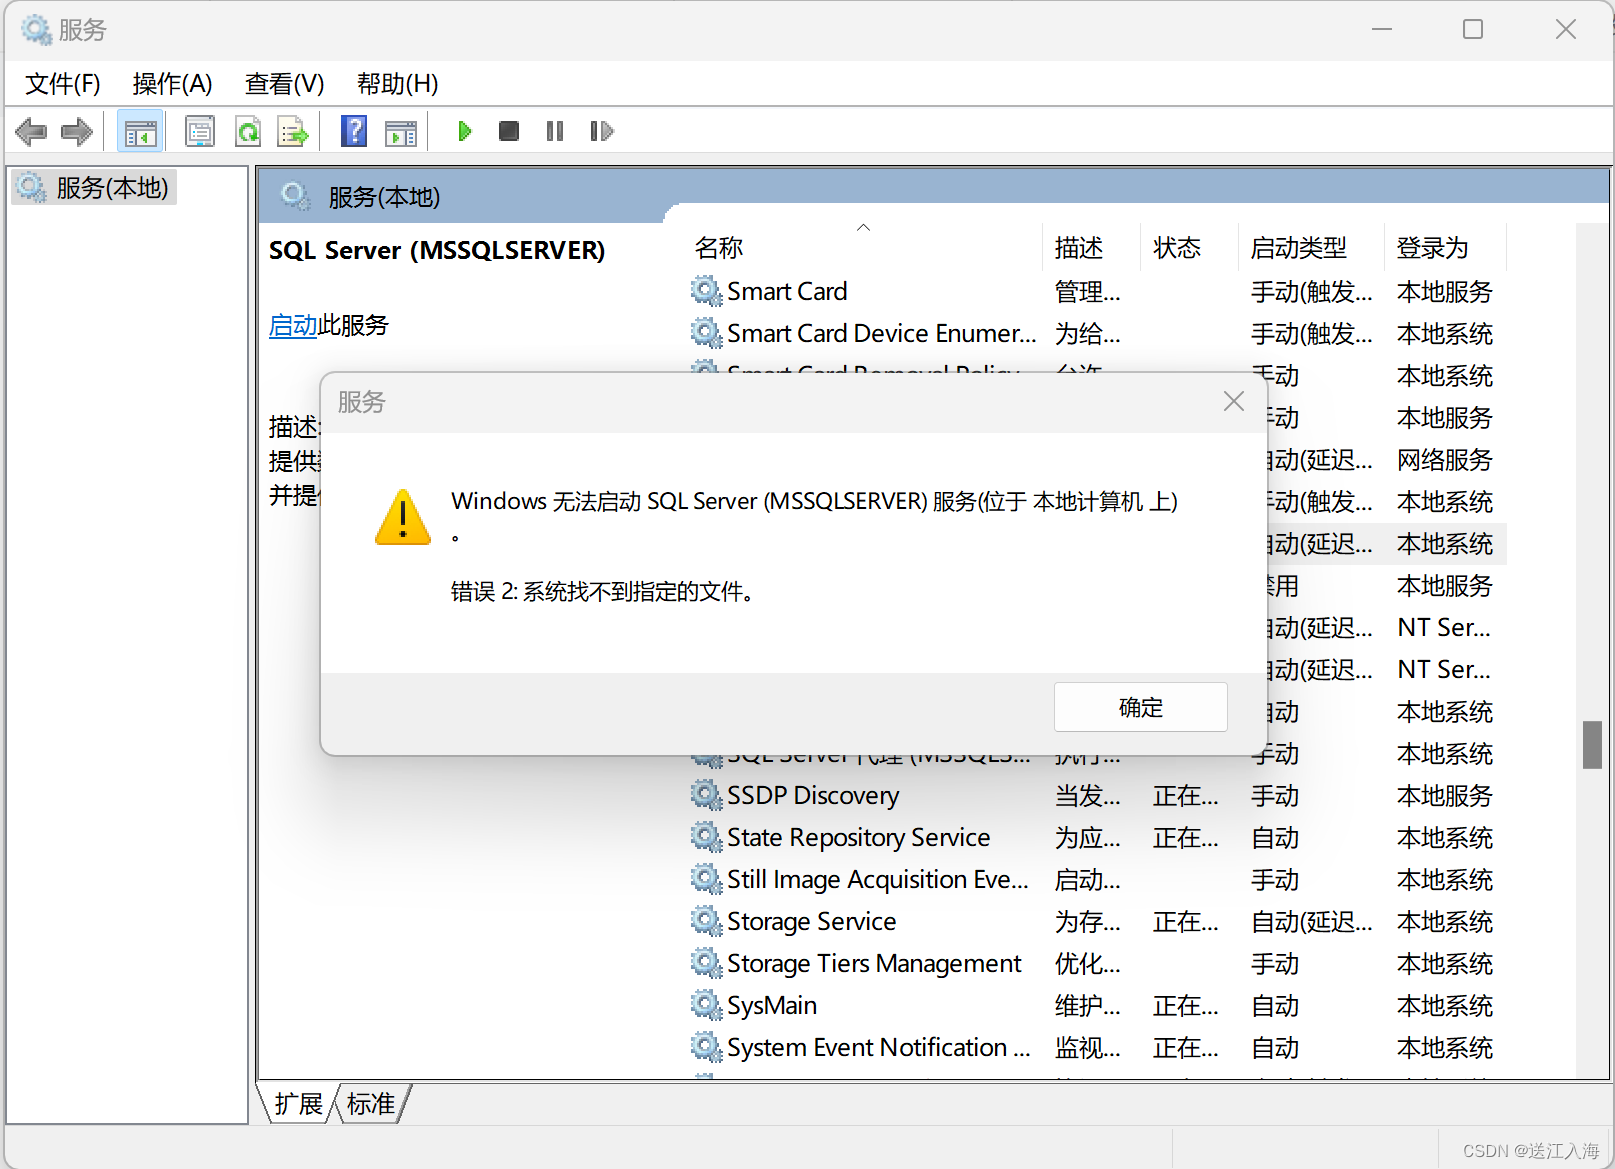Switch to the 标准 tab
This screenshot has height=1169, width=1615.
(371, 1104)
